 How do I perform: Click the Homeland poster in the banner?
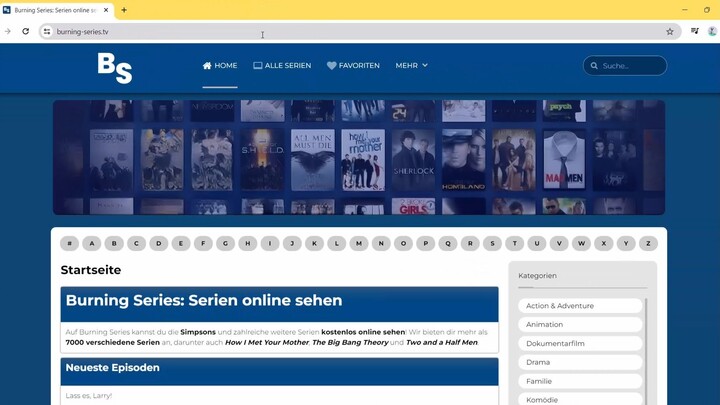[463, 160]
